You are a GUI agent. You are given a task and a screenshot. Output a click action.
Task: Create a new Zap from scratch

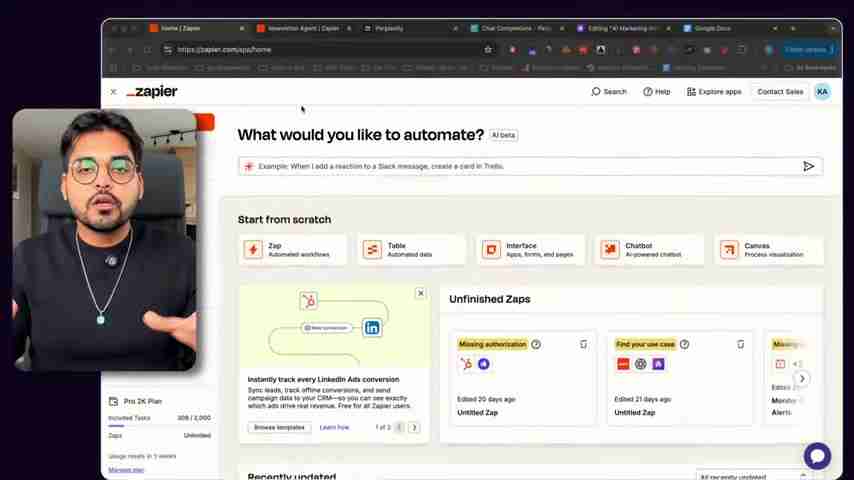pyautogui.click(x=292, y=250)
